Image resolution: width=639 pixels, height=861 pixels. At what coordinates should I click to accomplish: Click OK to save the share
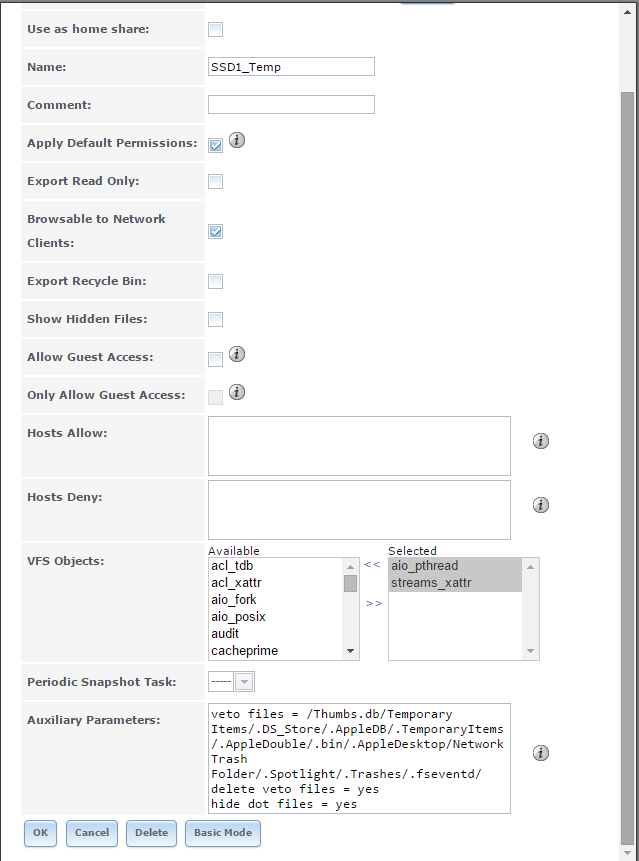point(40,833)
